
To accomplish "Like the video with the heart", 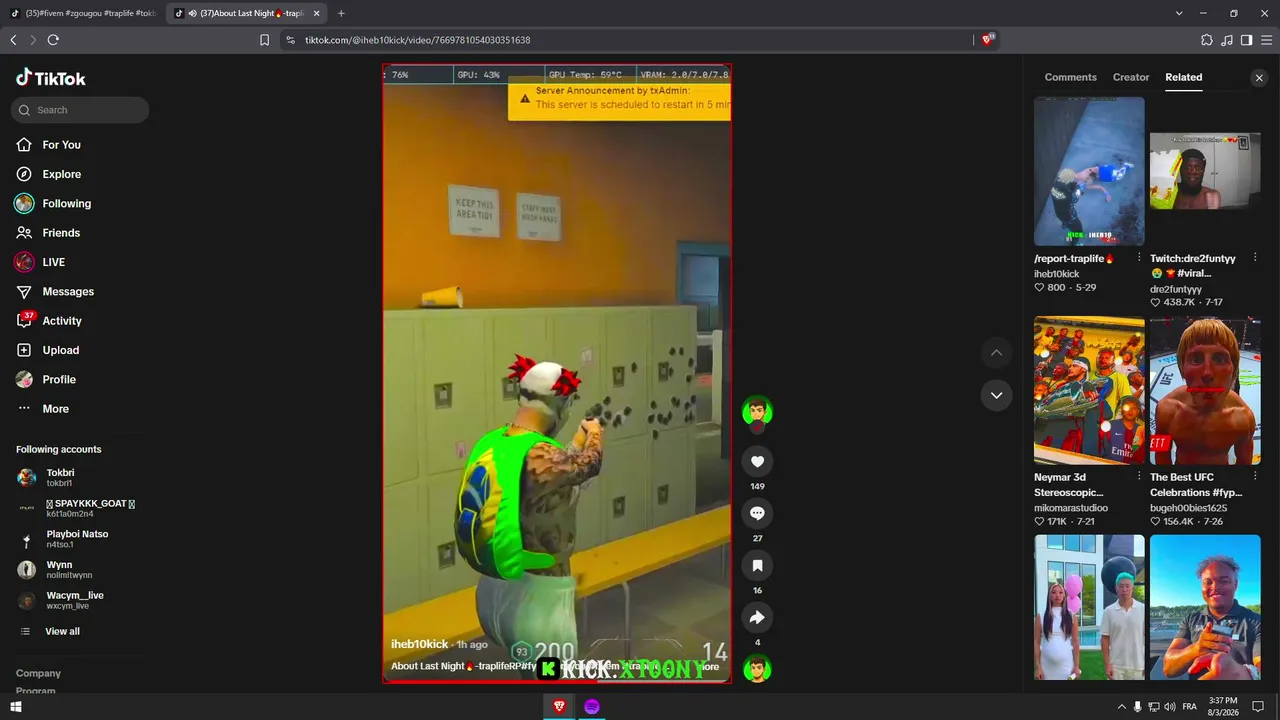I will click(x=757, y=461).
